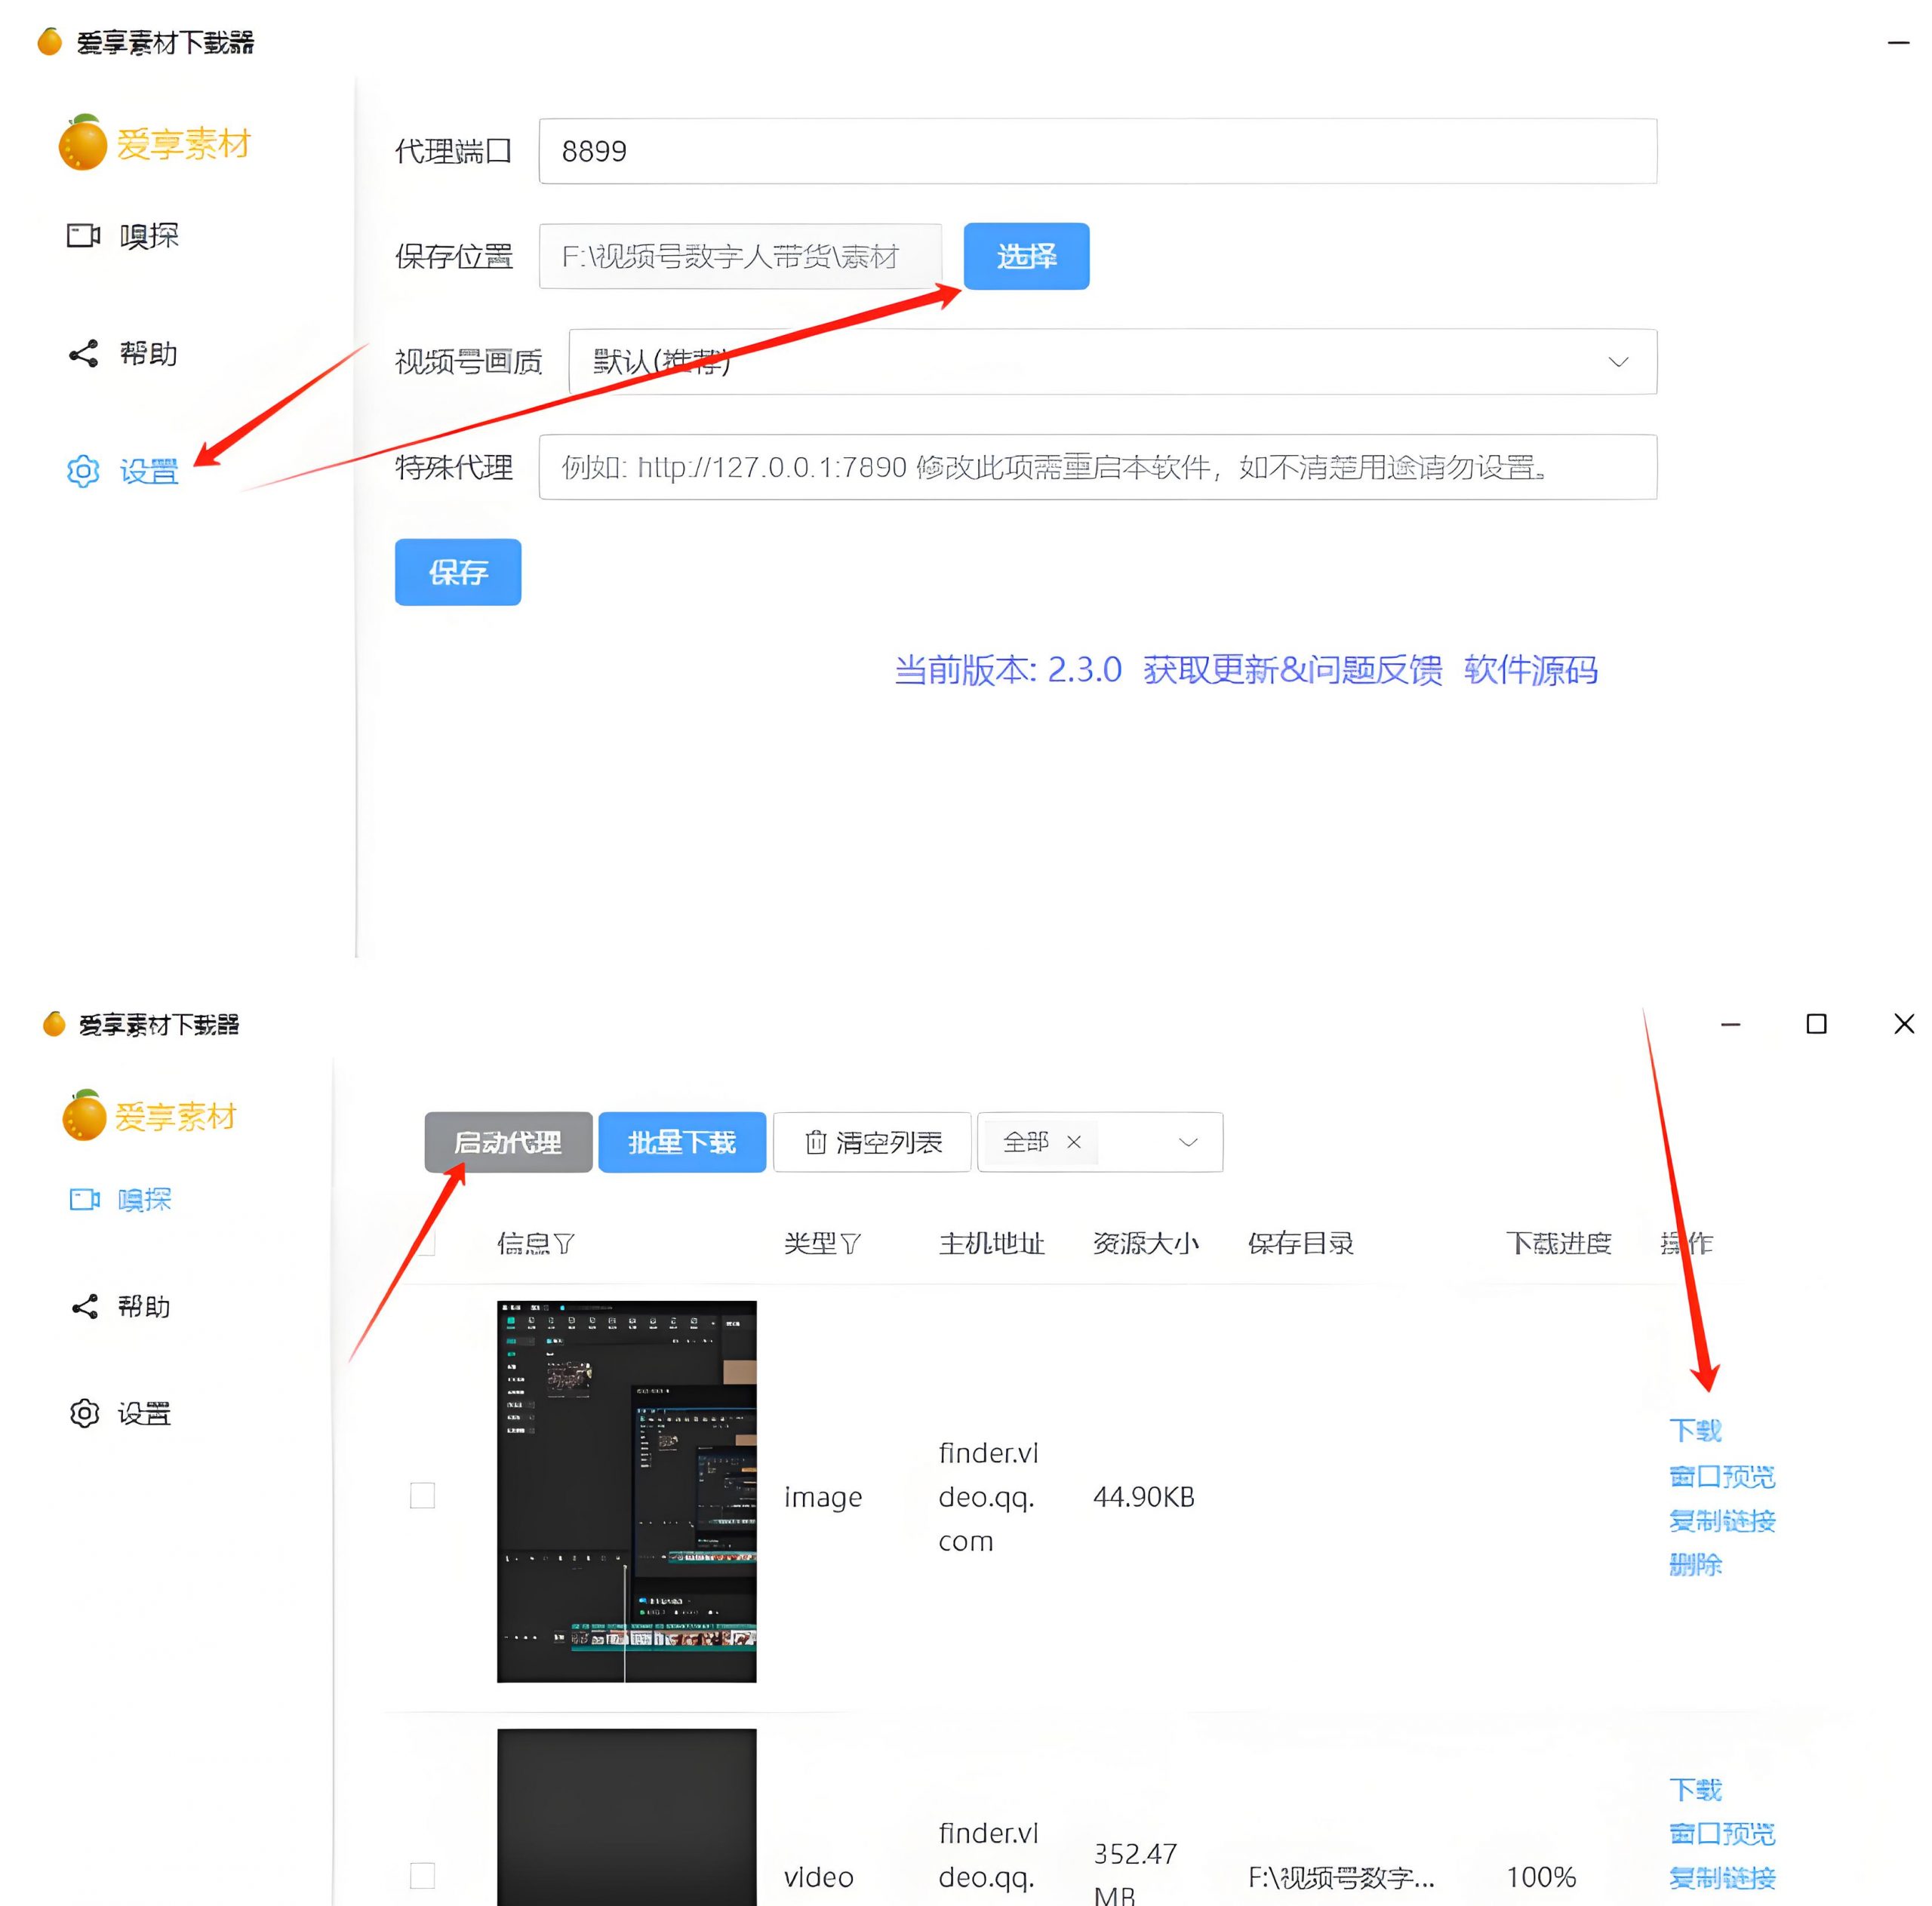Open the 软件源码 source code link
The height and width of the screenshot is (1906, 1932).
point(1528,670)
